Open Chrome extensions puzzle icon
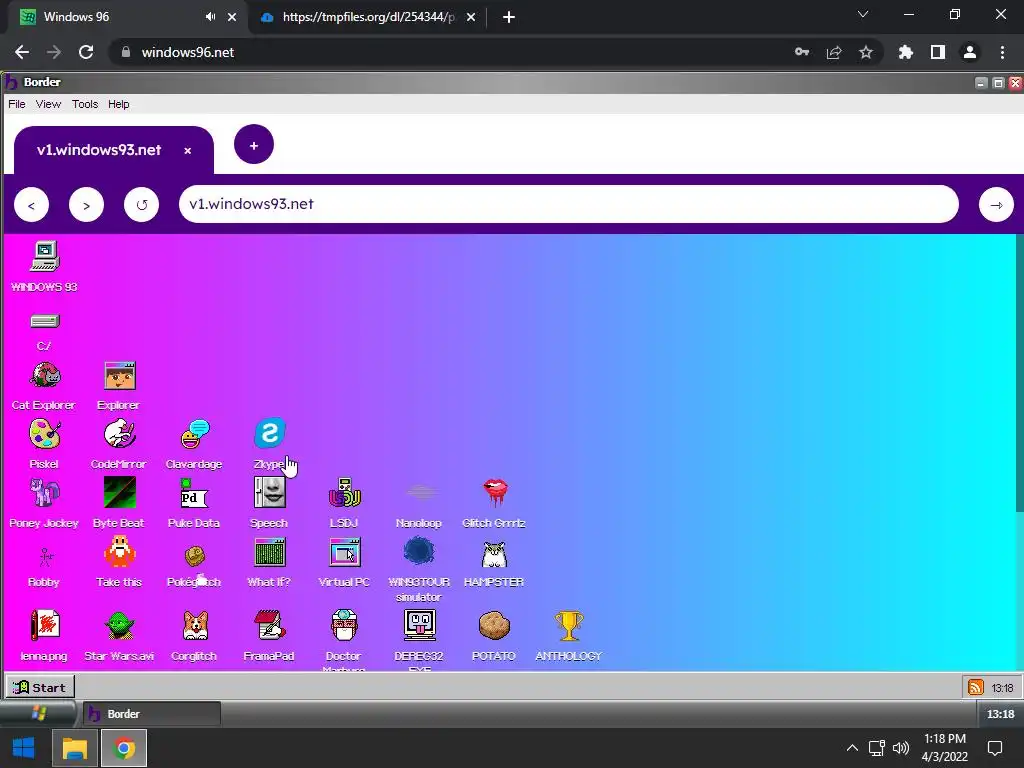The image size is (1024, 768). (905, 52)
